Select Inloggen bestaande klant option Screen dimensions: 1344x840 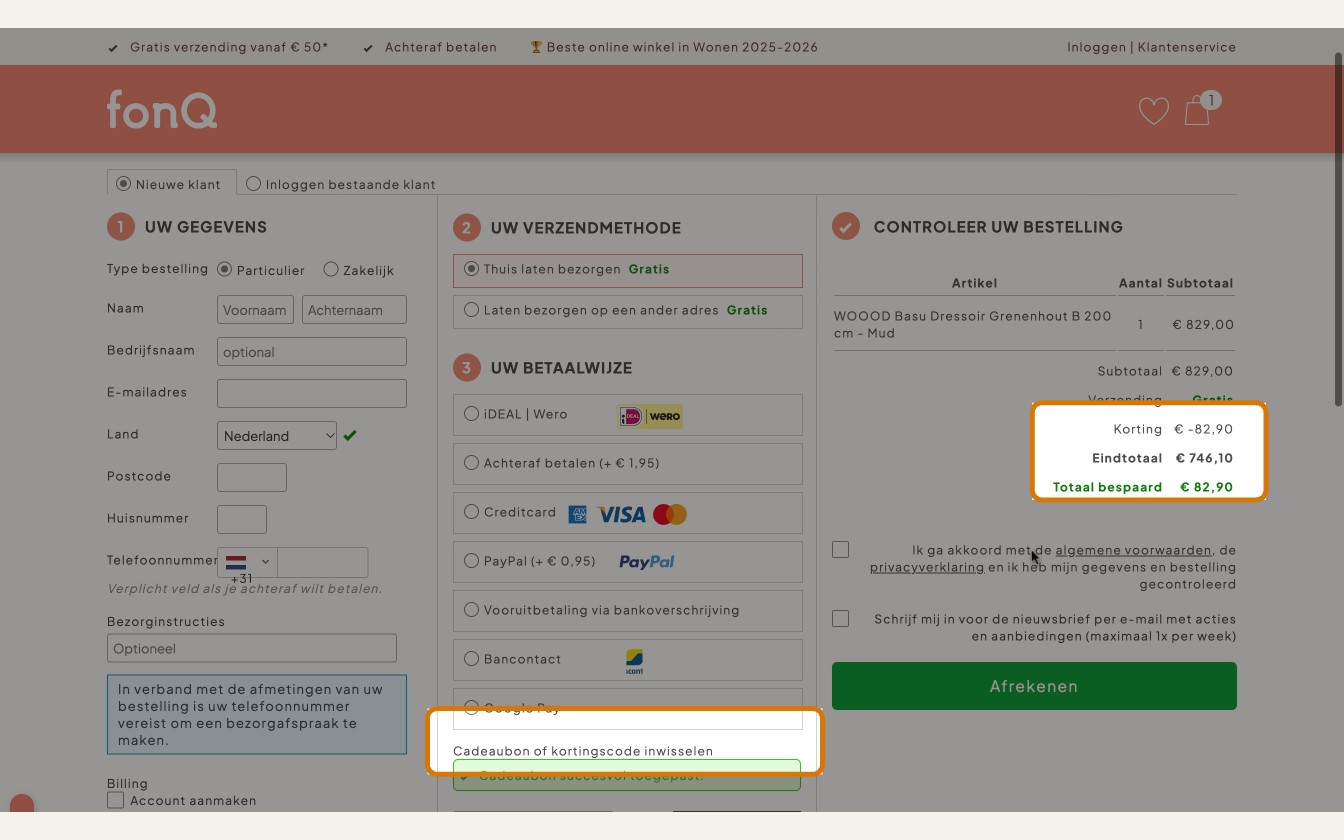tap(253, 184)
